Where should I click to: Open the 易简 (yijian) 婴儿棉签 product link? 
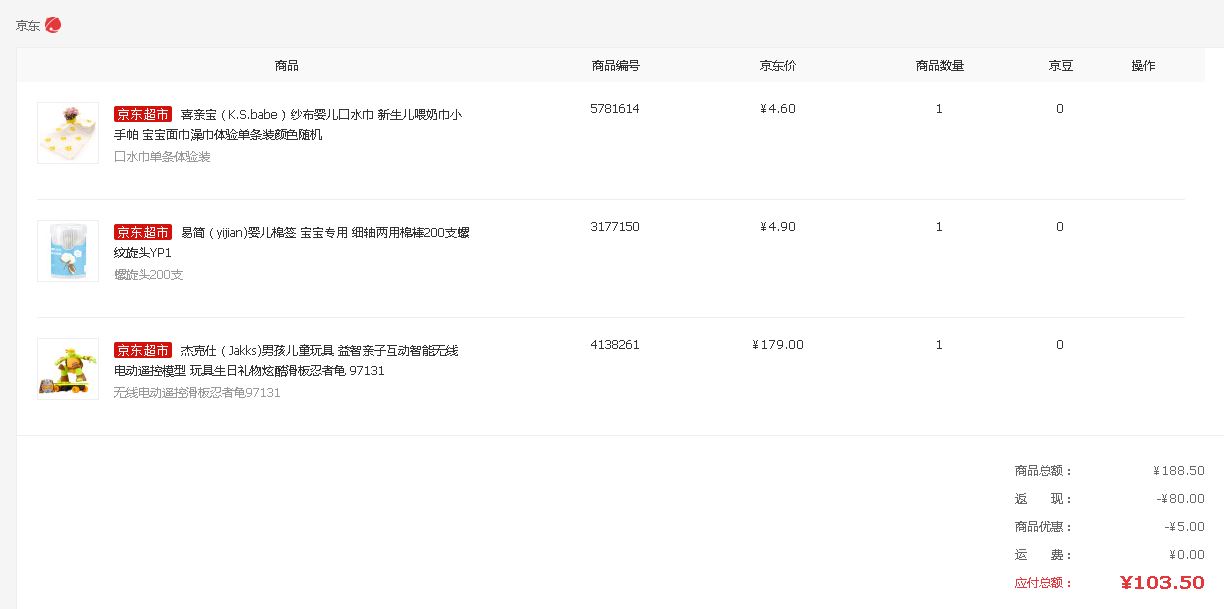pyautogui.click(x=291, y=243)
